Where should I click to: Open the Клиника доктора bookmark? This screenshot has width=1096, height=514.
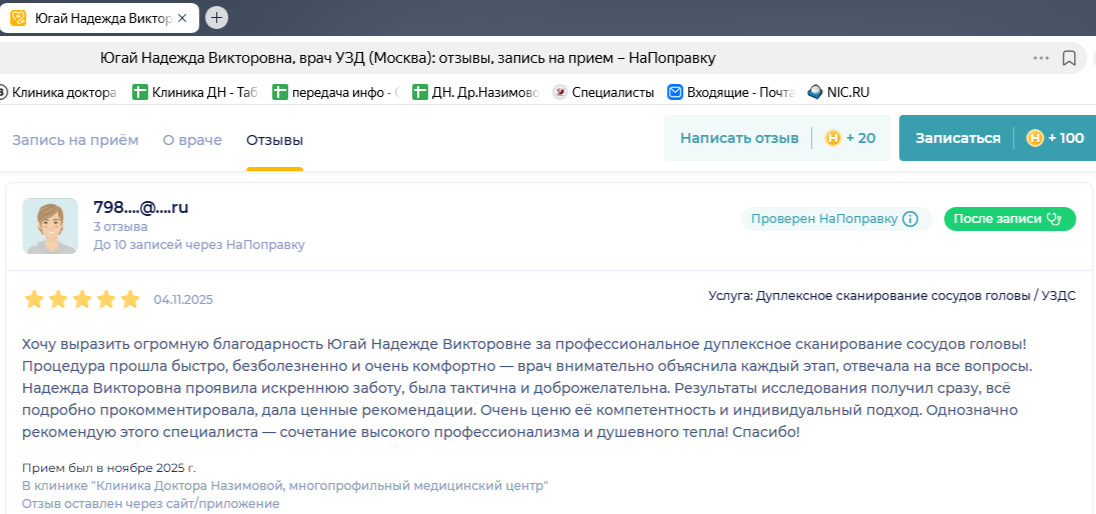[x=59, y=92]
